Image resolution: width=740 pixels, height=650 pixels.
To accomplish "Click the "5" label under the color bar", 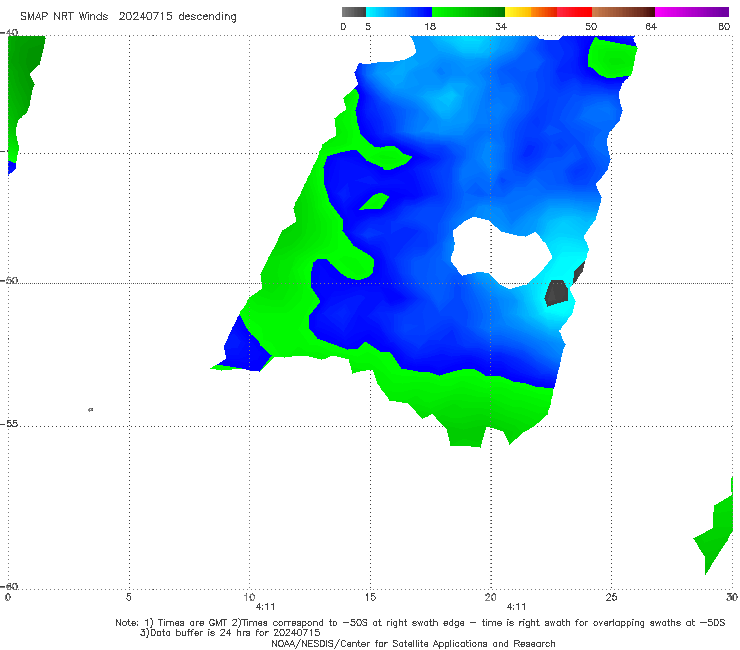I will [x=368, y=26].
